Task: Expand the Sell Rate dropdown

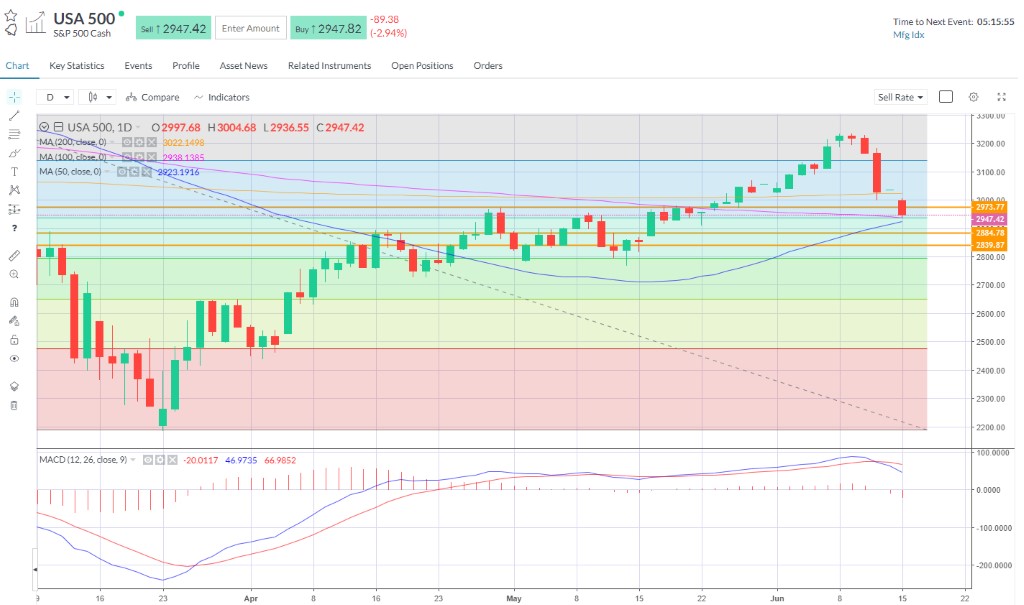Action: coord(900,97)
